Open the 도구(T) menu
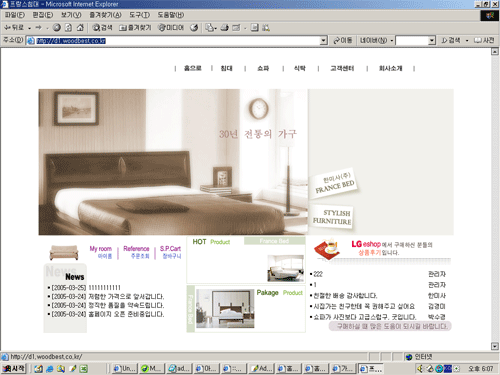This screenshot has width=500, height=375. click(x=140, y=15)
